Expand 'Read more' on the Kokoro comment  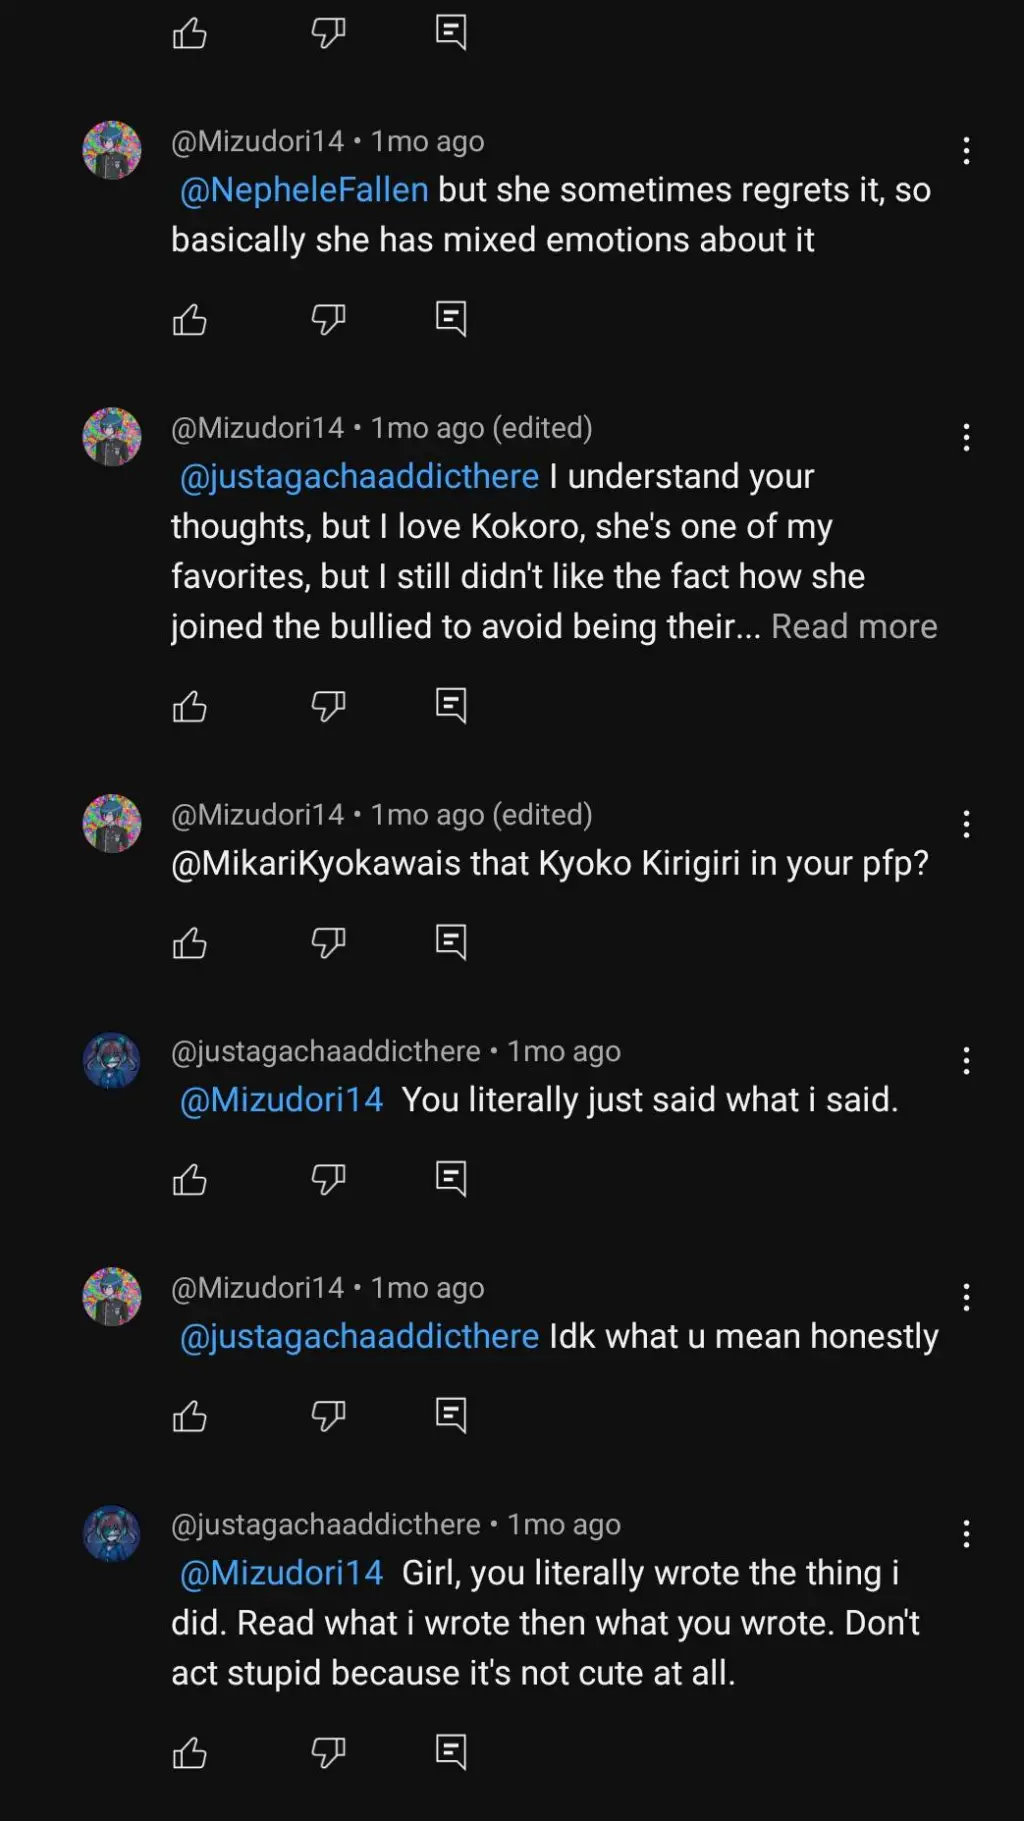[x=854, y=627]
